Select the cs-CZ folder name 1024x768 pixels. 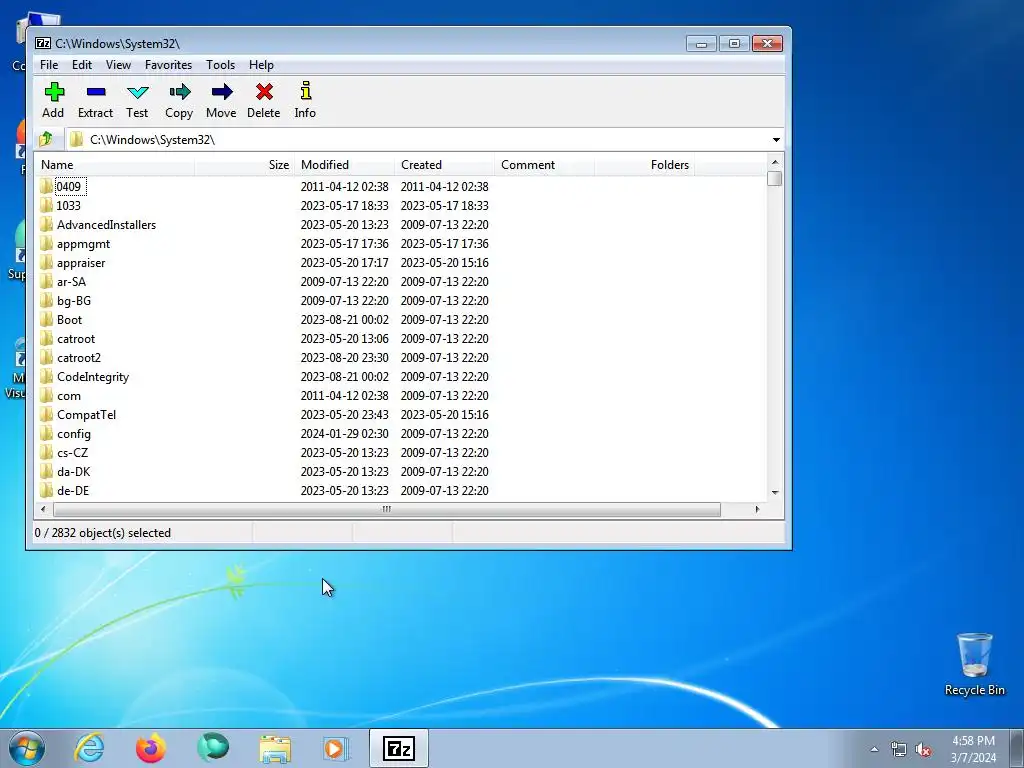pos(72,453)
